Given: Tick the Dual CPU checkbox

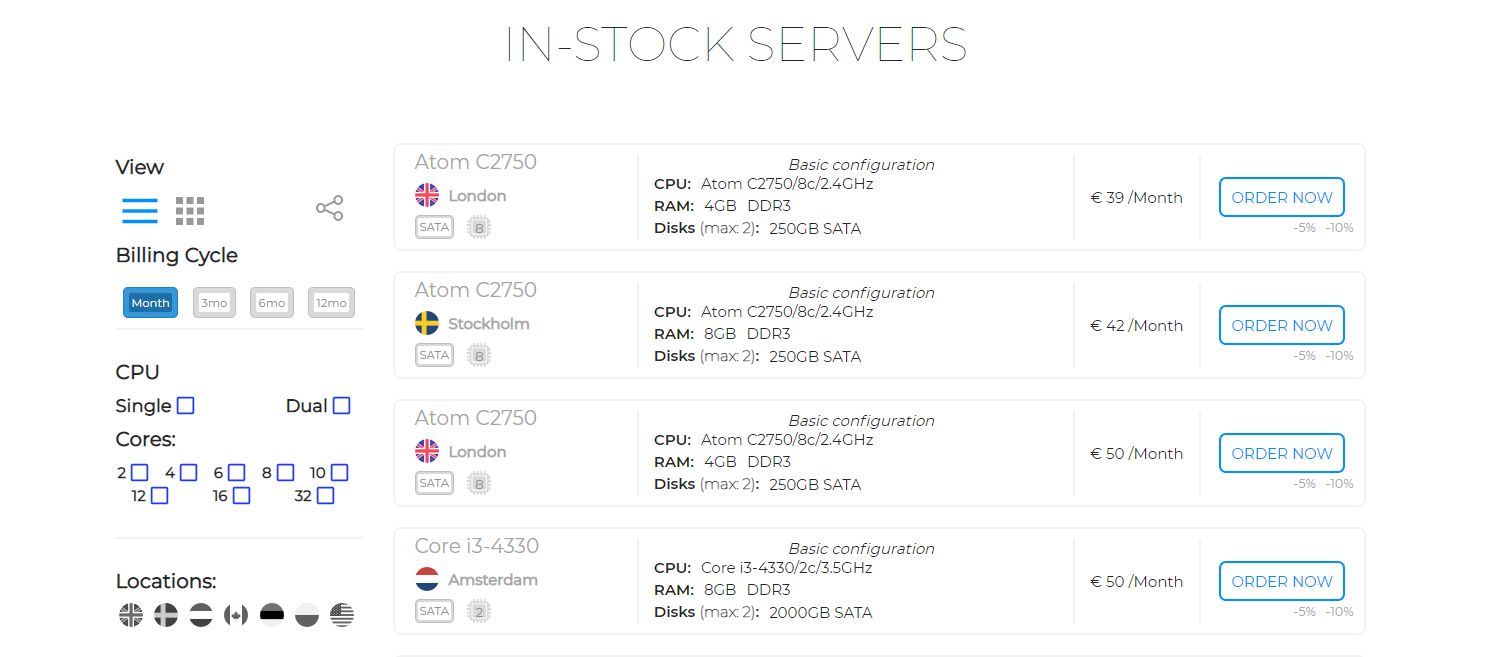Looking at the screenshot, I should (x=342, y=406).
